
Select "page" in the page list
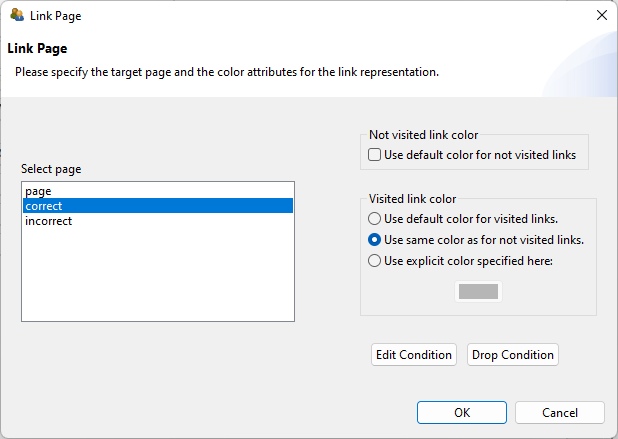(x=38, y=190)
